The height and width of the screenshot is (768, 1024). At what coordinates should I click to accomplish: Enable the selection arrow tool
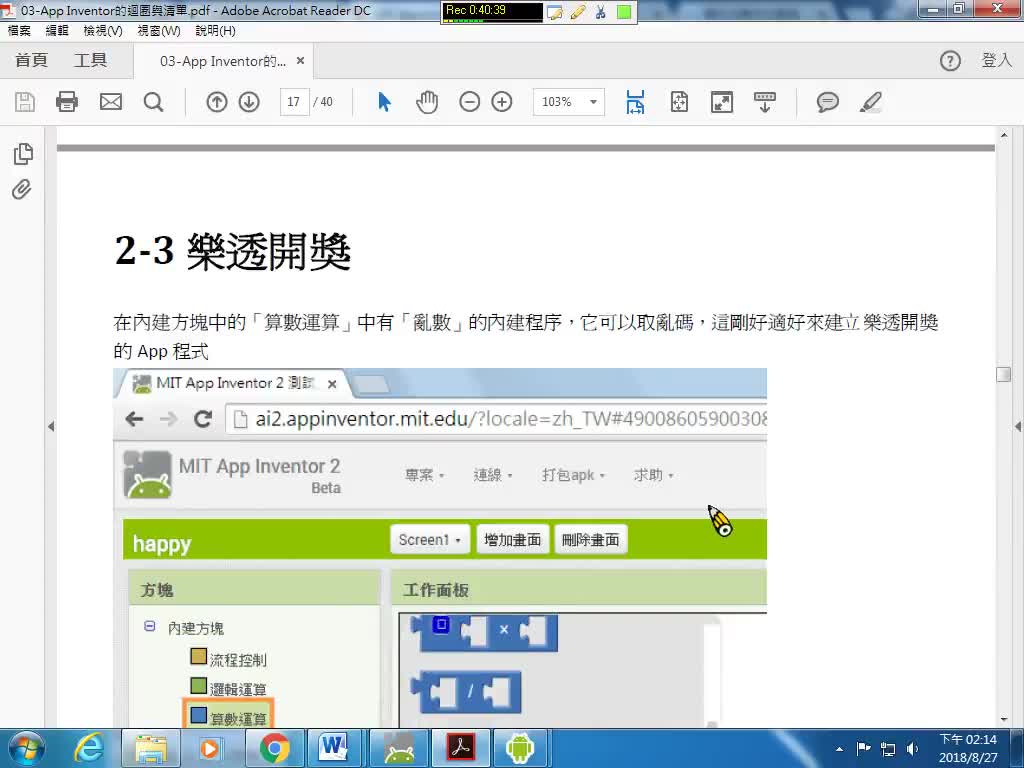[x=383, y=101]
